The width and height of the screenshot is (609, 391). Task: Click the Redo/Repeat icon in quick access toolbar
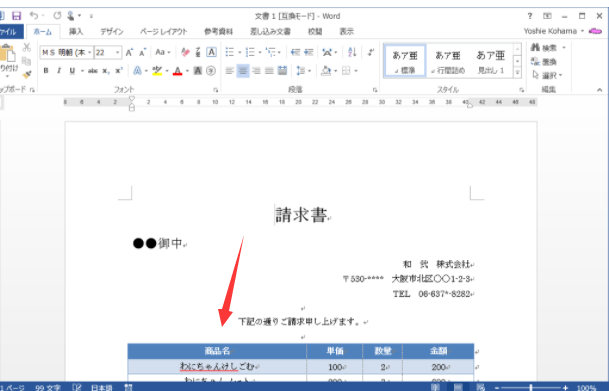pos(57,16)
